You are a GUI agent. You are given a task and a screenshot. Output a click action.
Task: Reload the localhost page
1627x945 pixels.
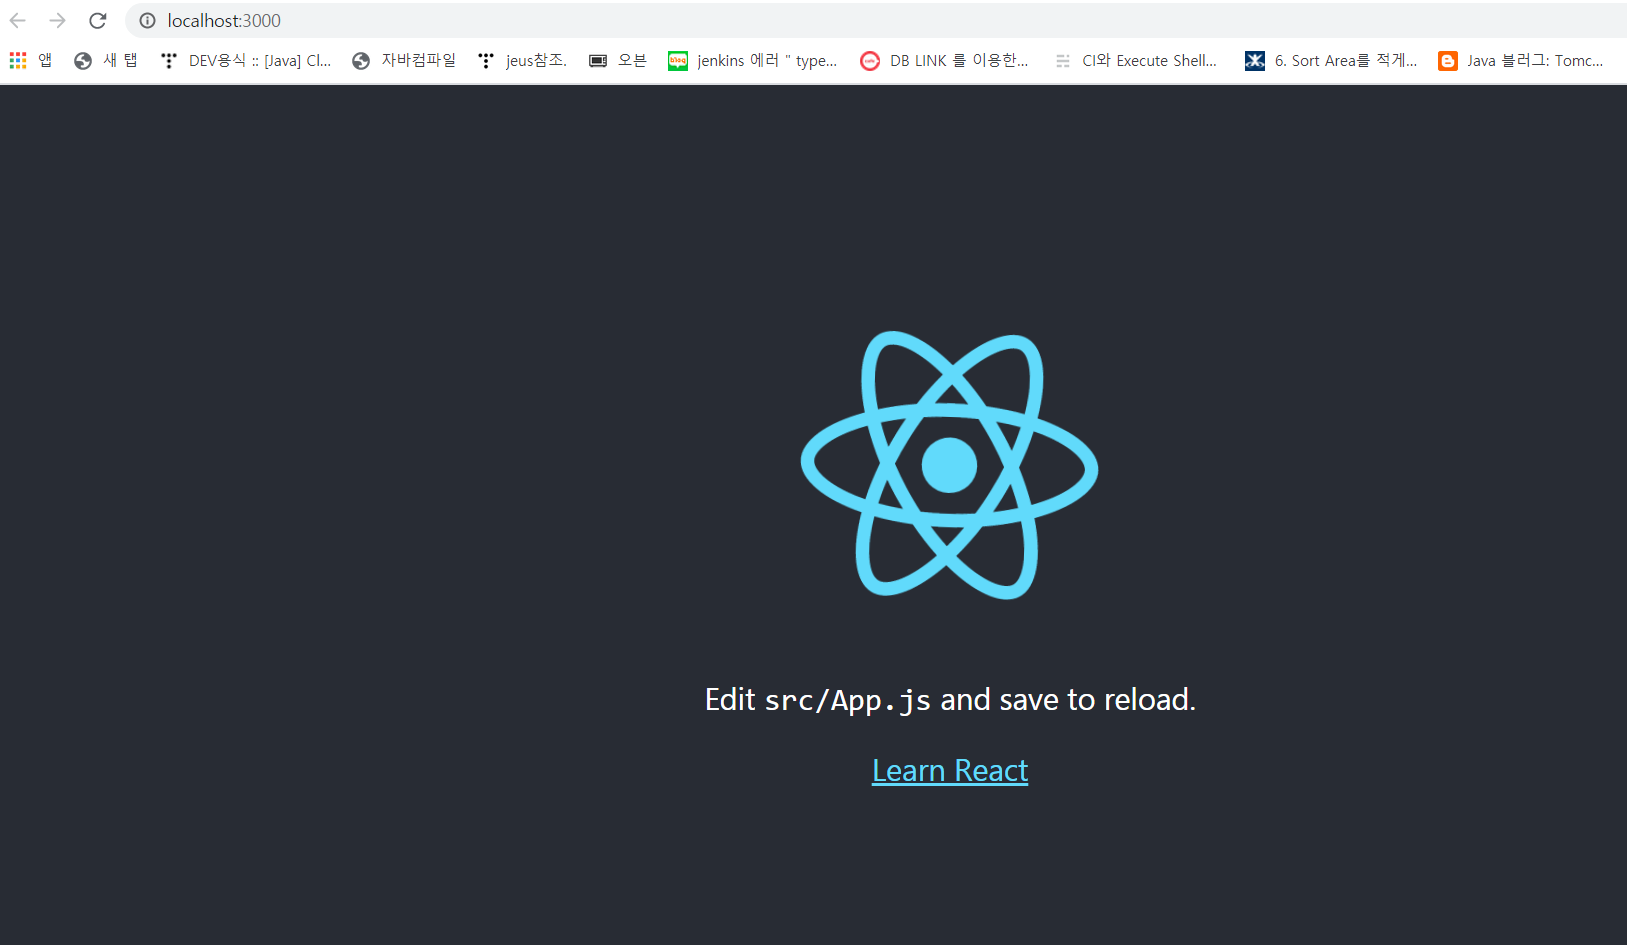click(97, 20)
